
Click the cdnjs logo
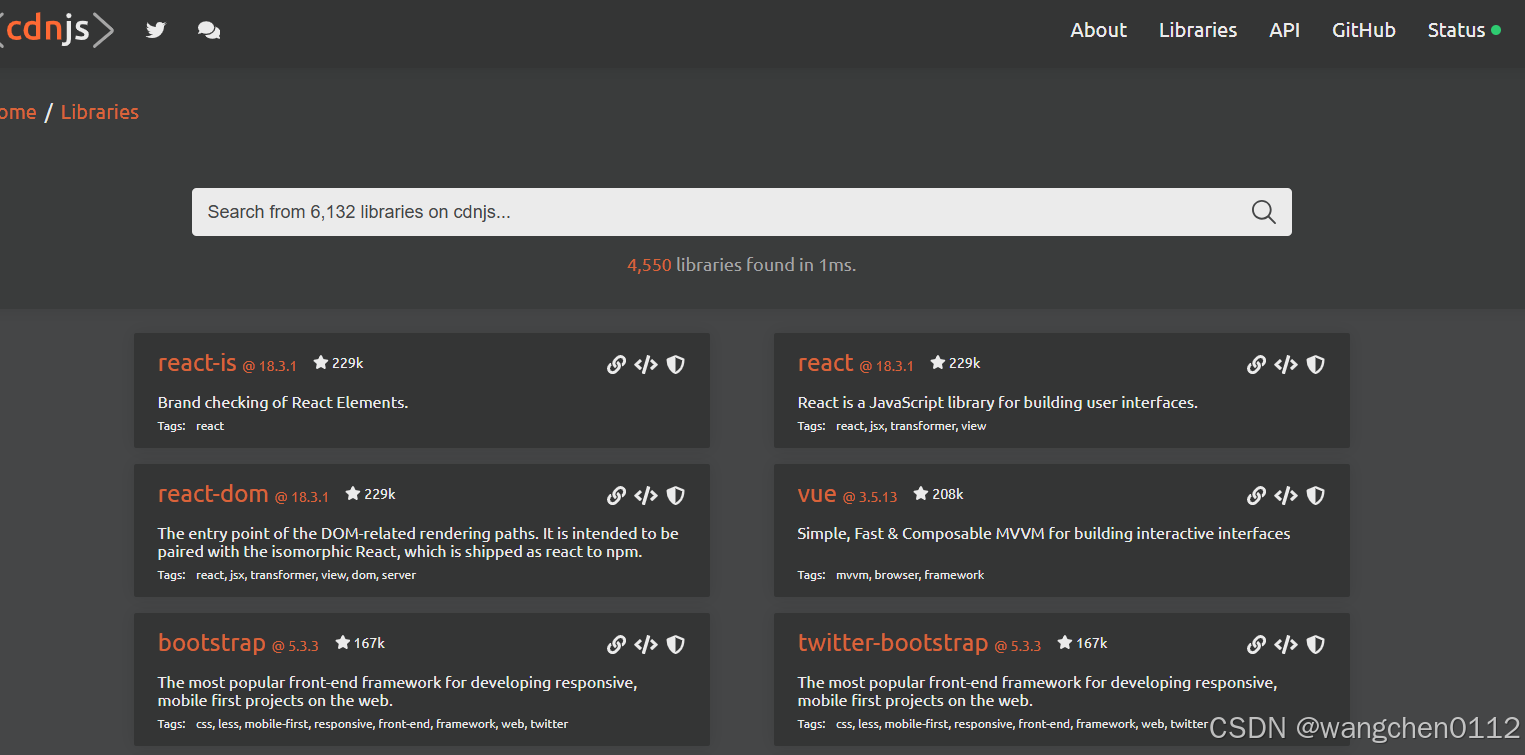(x=57, y=30)
